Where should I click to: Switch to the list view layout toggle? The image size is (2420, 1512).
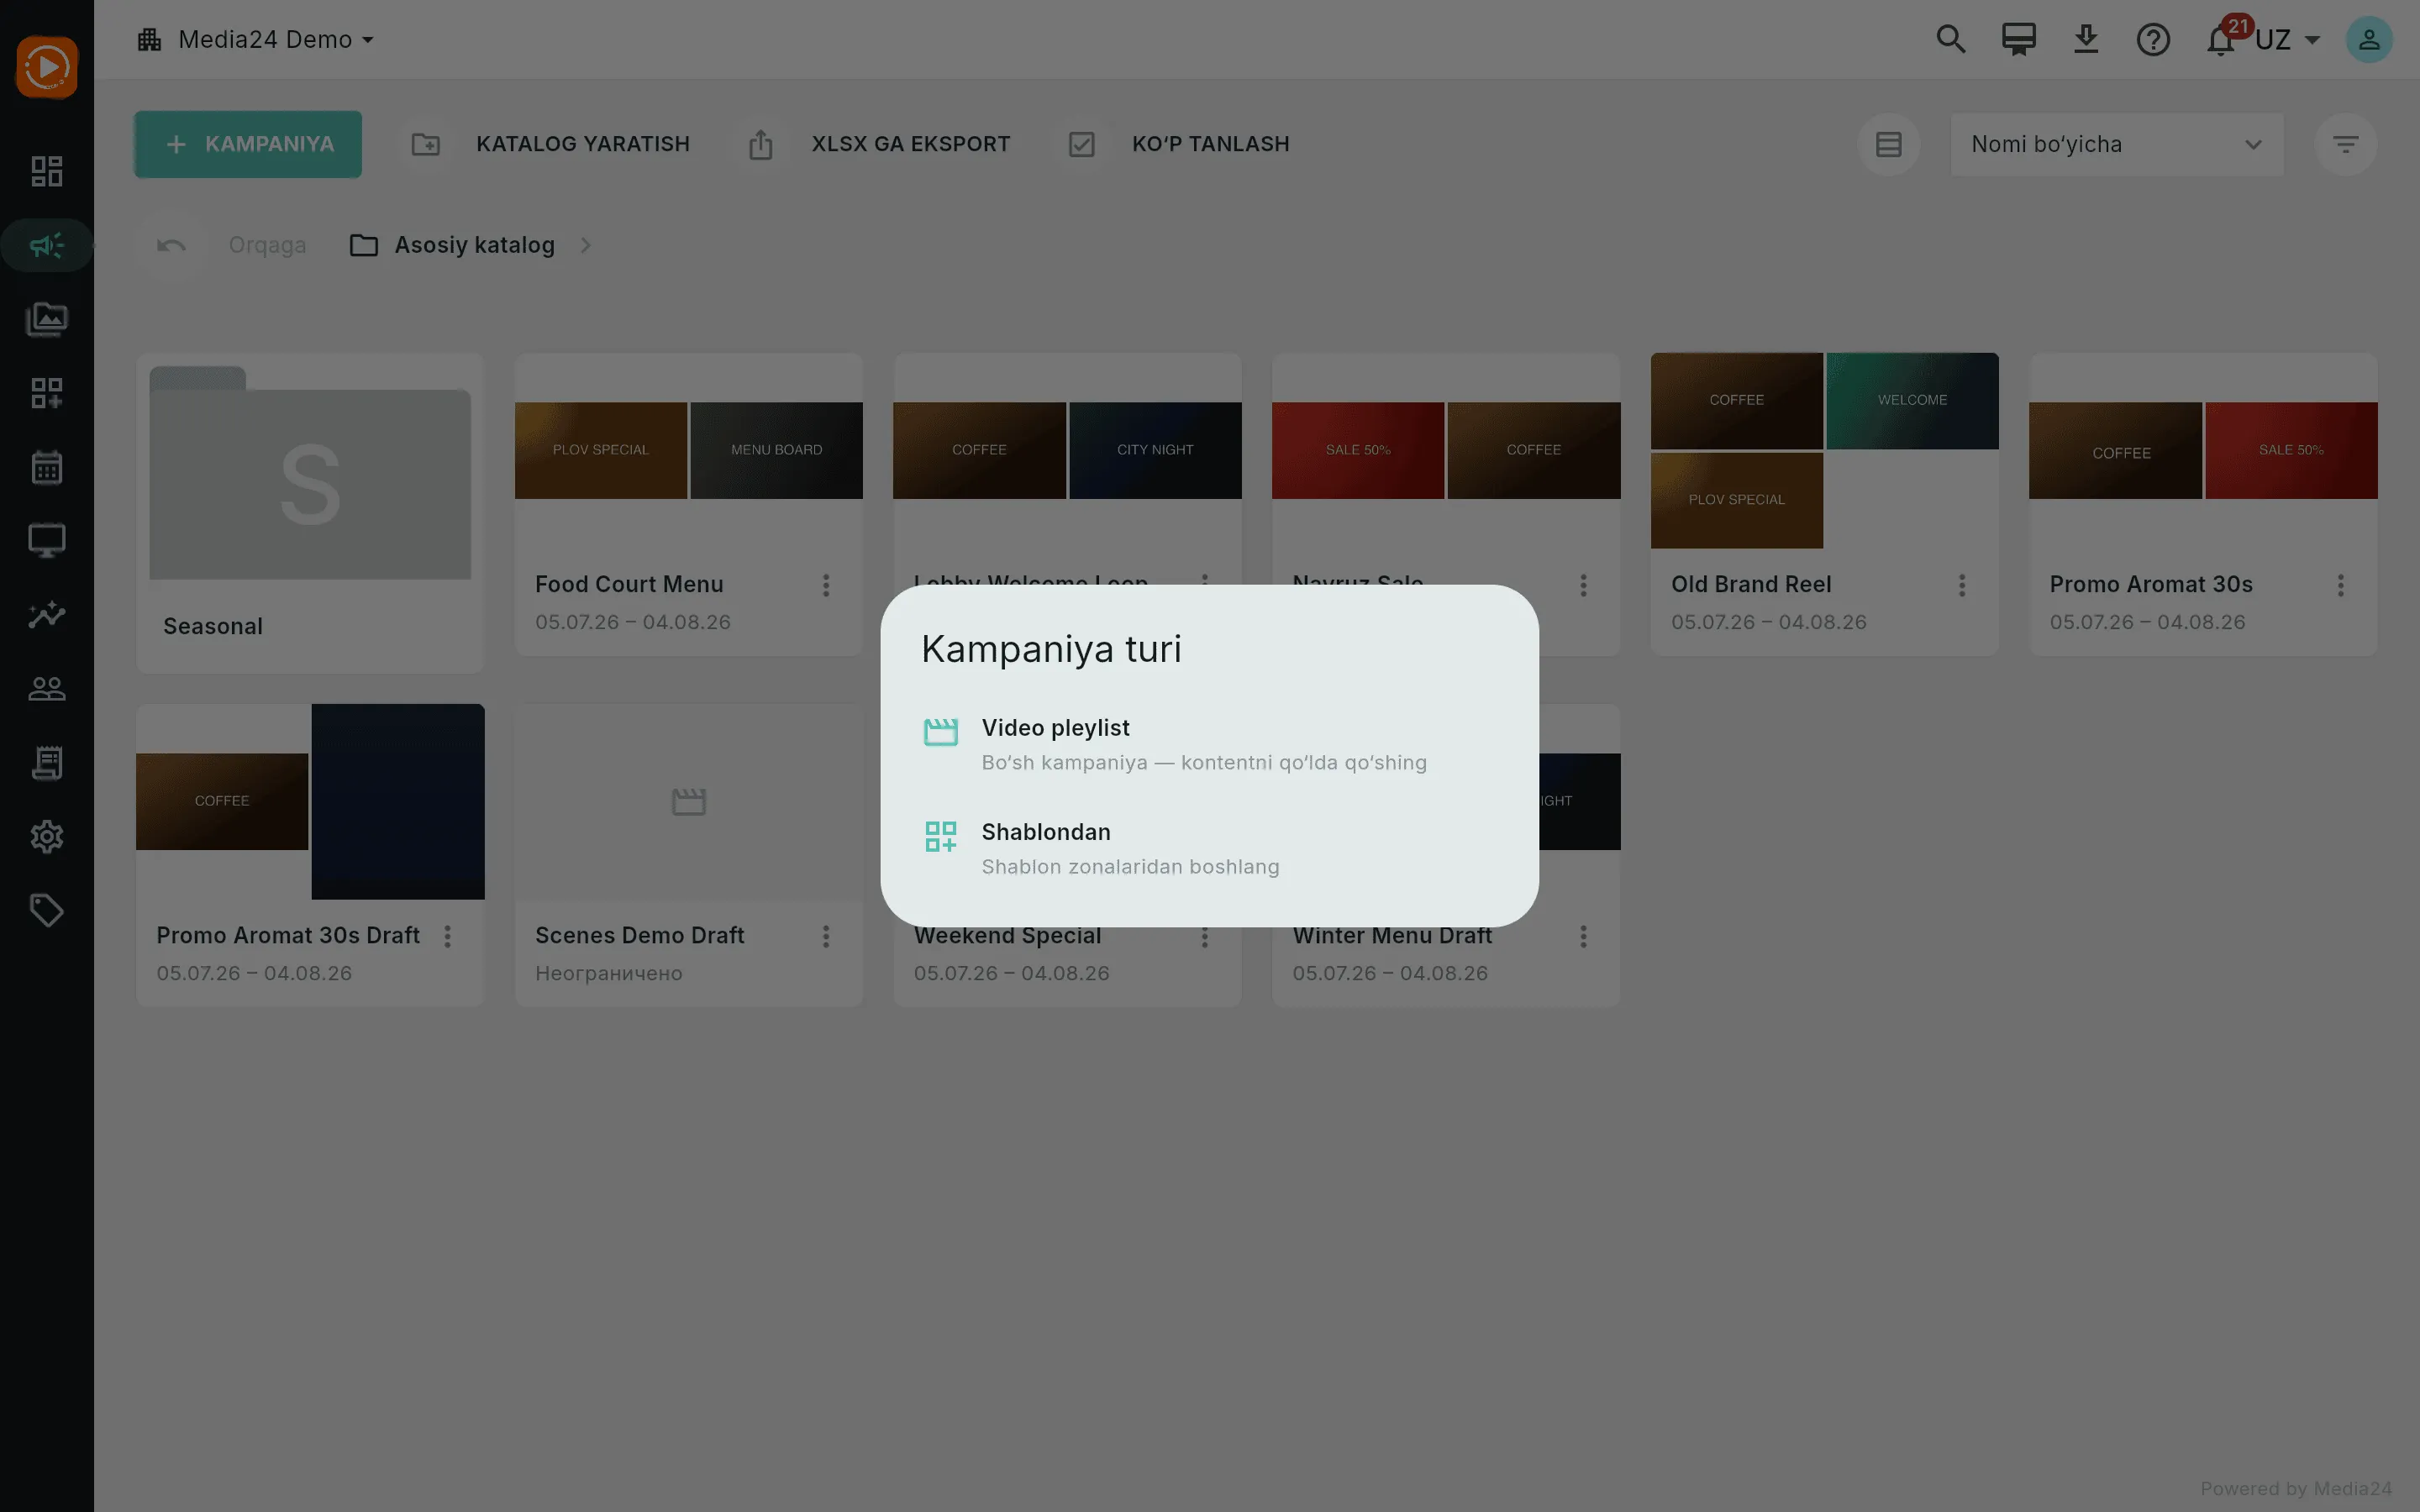click(x=1888, y=144)
